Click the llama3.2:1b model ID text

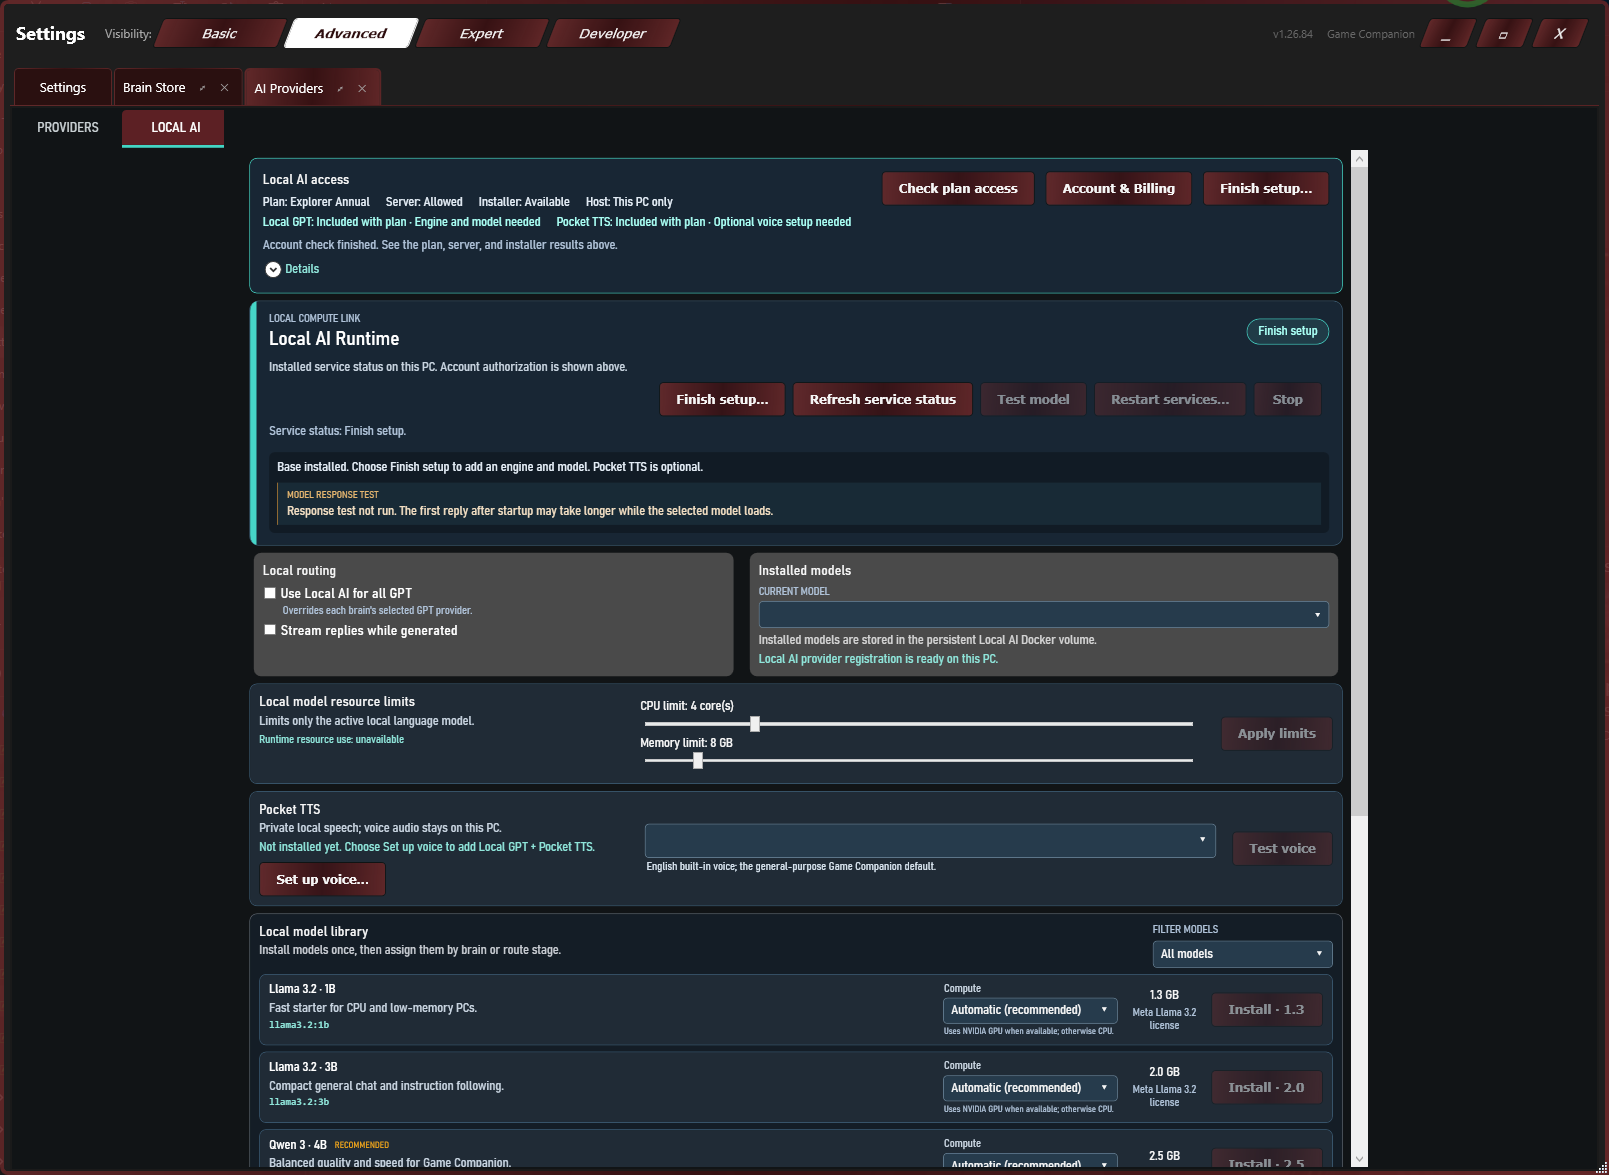tap(299, 1025)
